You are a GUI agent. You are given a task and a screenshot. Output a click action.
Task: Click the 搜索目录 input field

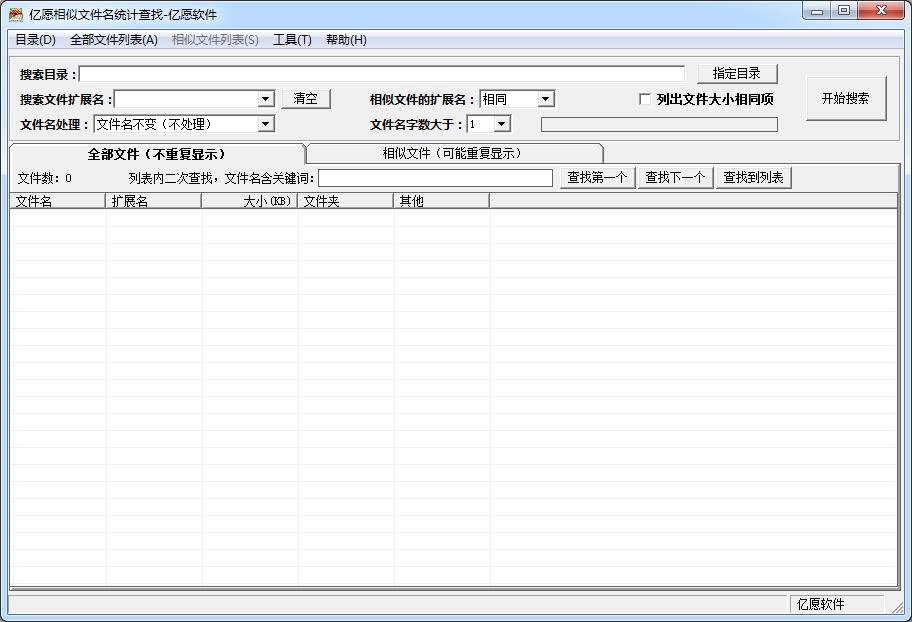click(381, 74)
